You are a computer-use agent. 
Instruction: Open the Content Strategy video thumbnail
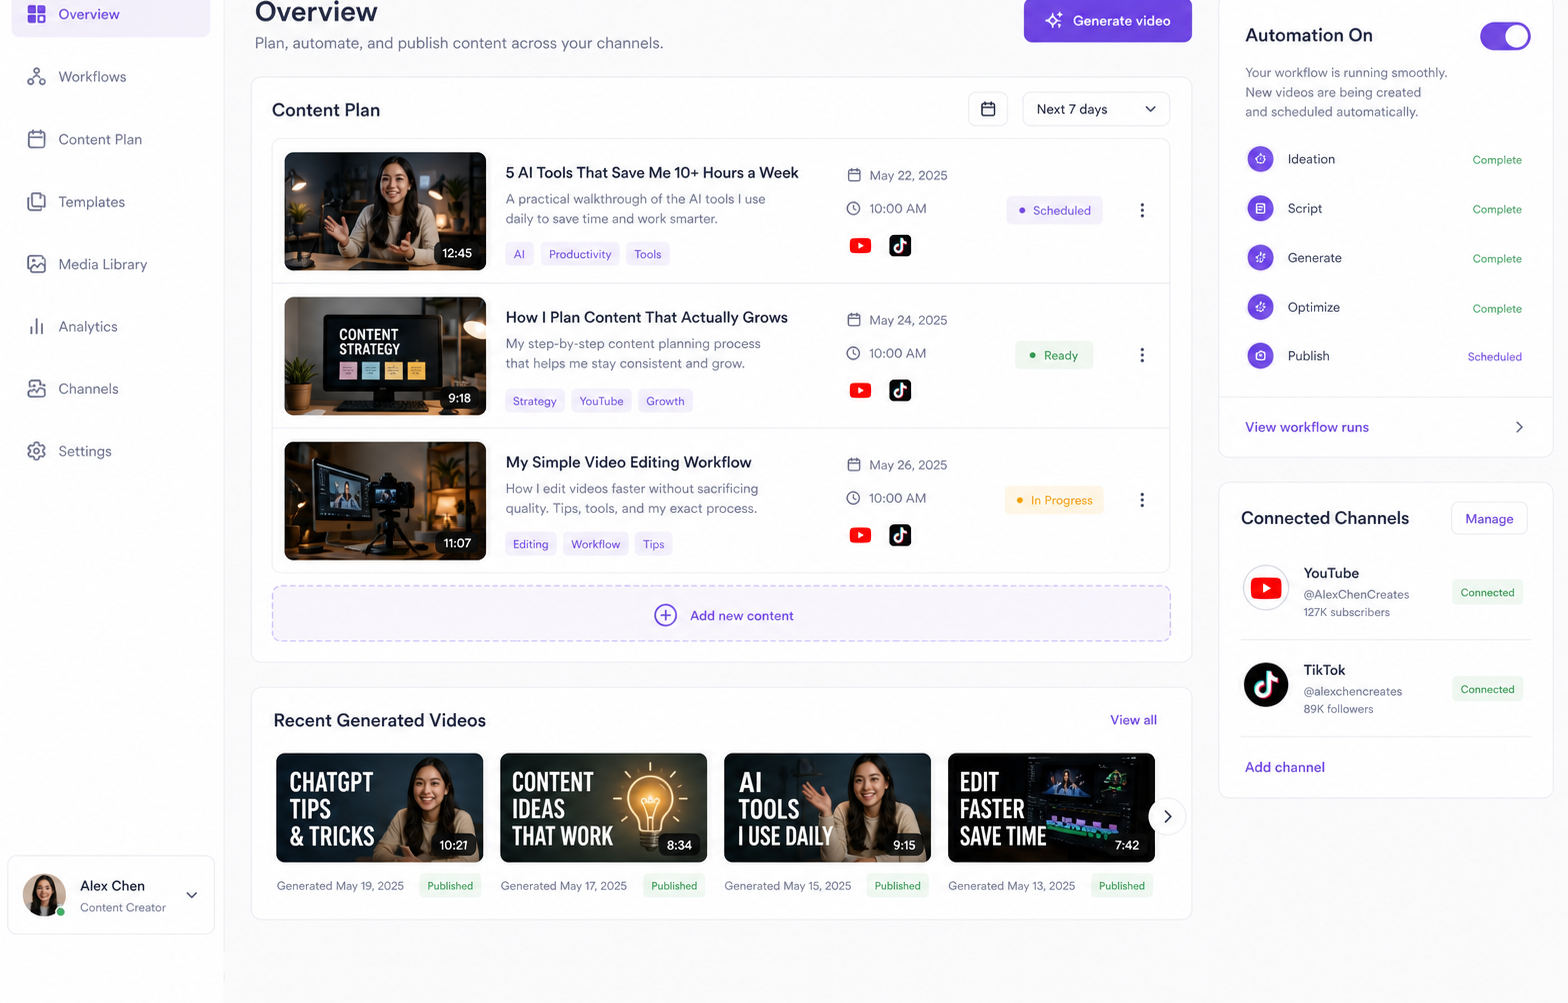(385, 356)
